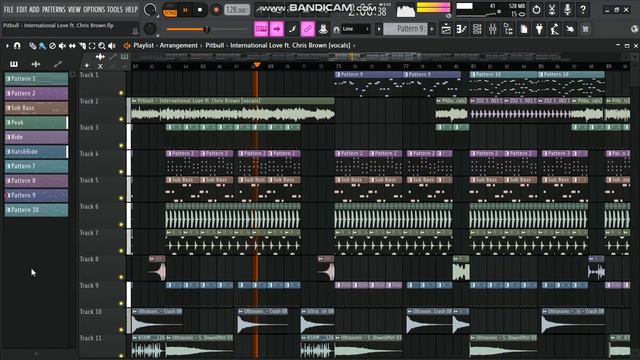Open the ADD menu
Screen dimensions: 640x360
34,9
